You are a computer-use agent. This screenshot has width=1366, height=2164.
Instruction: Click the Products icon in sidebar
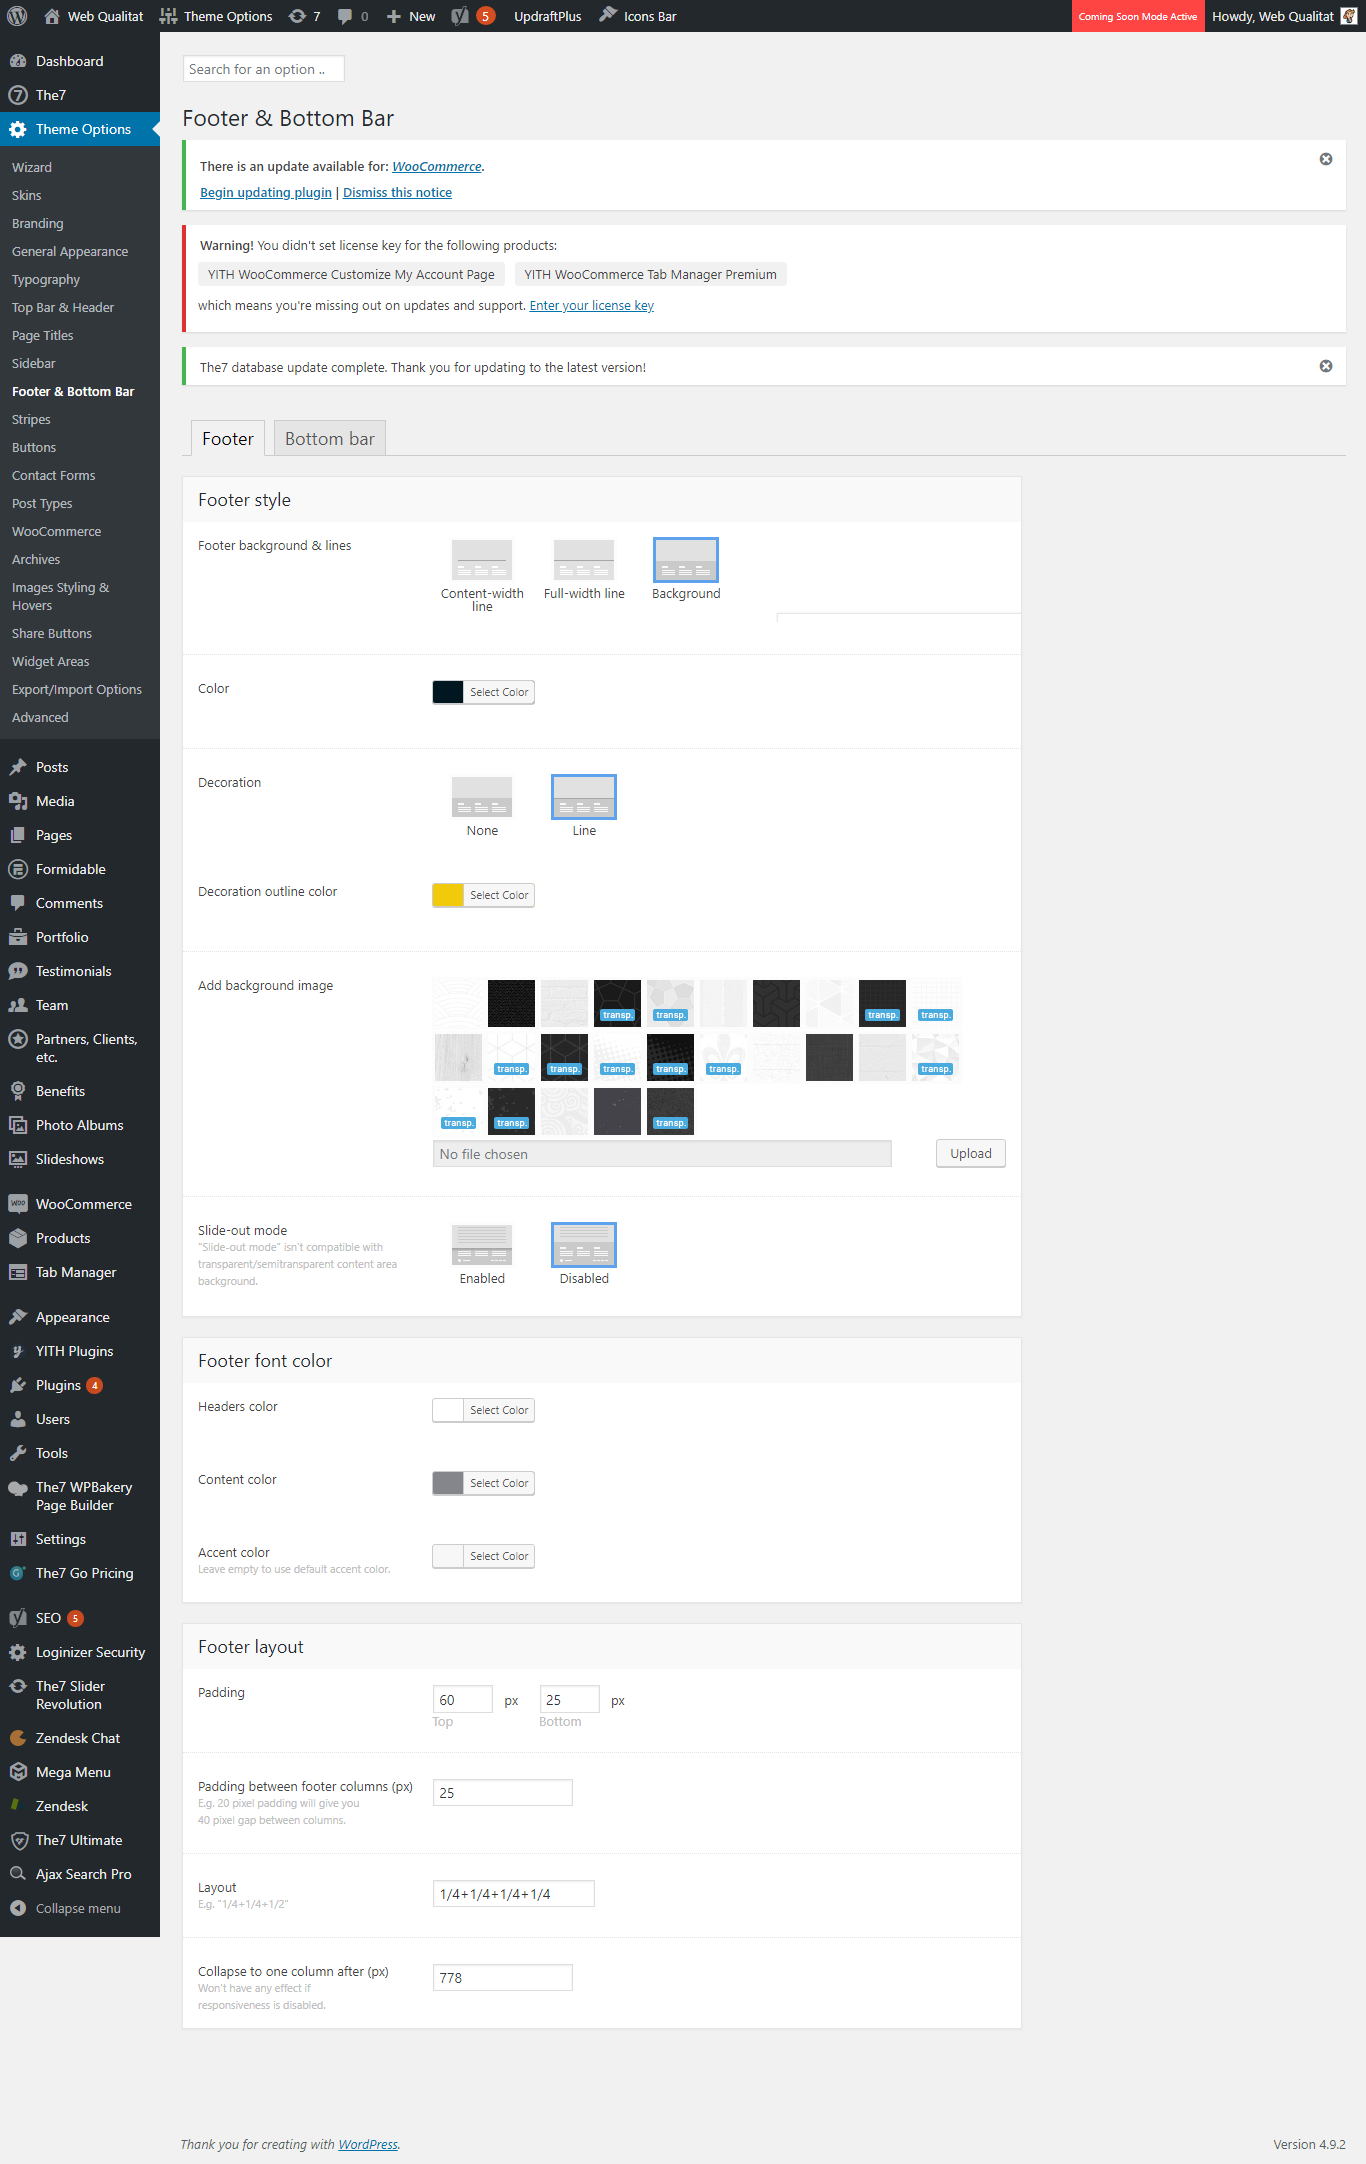click(18, 1238)
